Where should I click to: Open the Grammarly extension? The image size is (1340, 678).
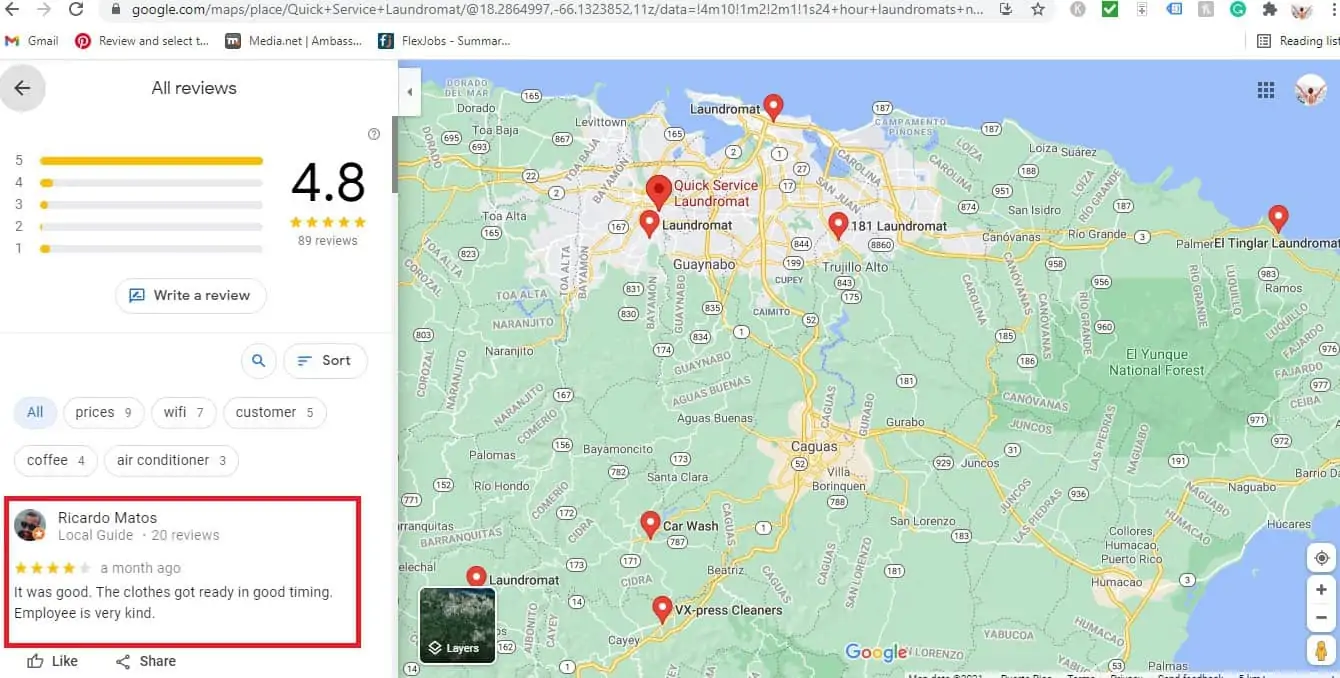[x=1238, y=9]
